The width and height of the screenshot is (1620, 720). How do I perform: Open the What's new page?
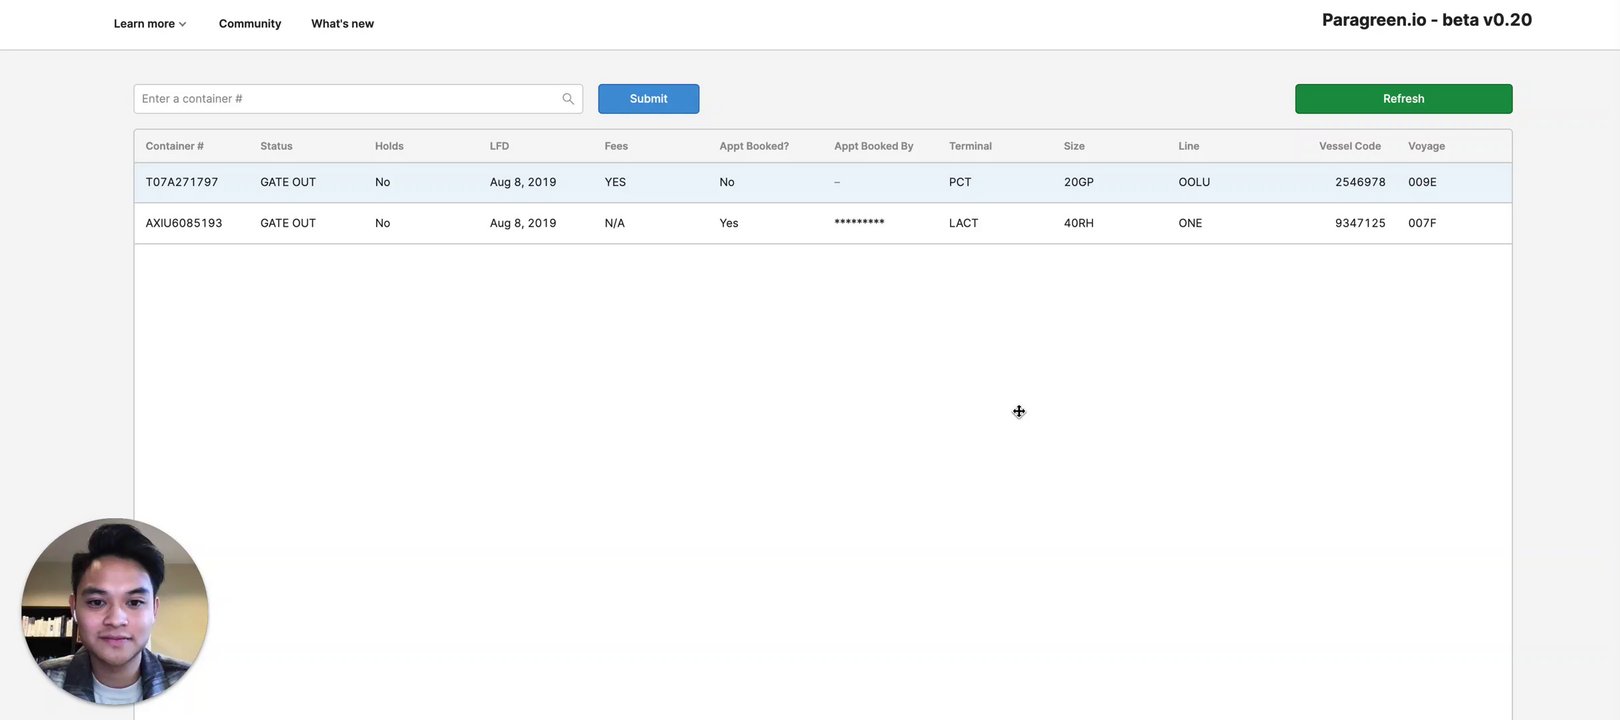tap(342, 24)
